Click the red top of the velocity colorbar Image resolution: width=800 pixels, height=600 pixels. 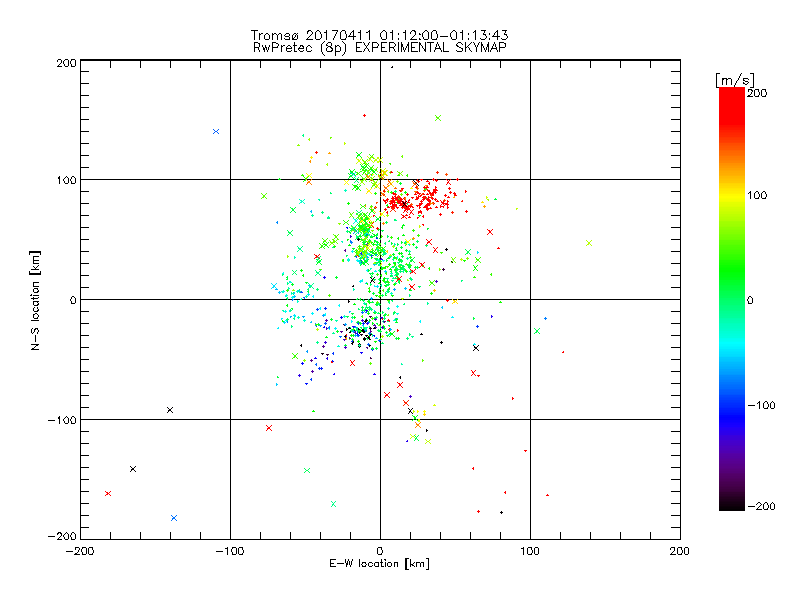pyautogui.click(x=732, y=105)
